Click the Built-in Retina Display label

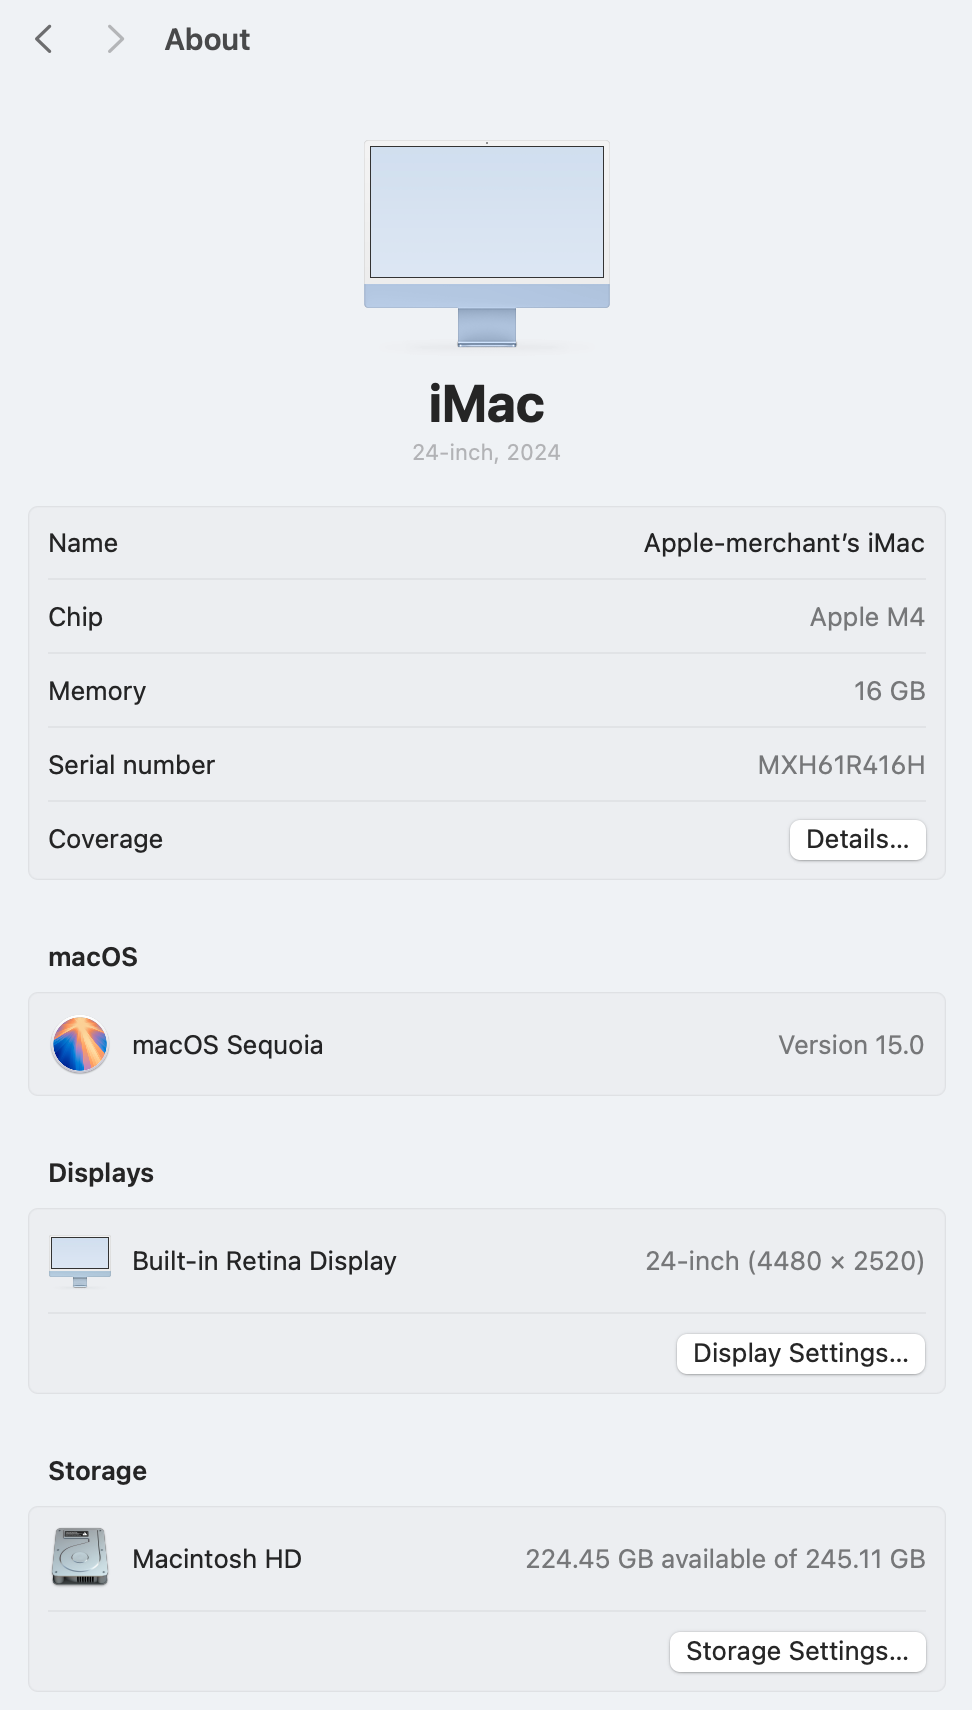pyautogui.click(x=264, y=1261)
